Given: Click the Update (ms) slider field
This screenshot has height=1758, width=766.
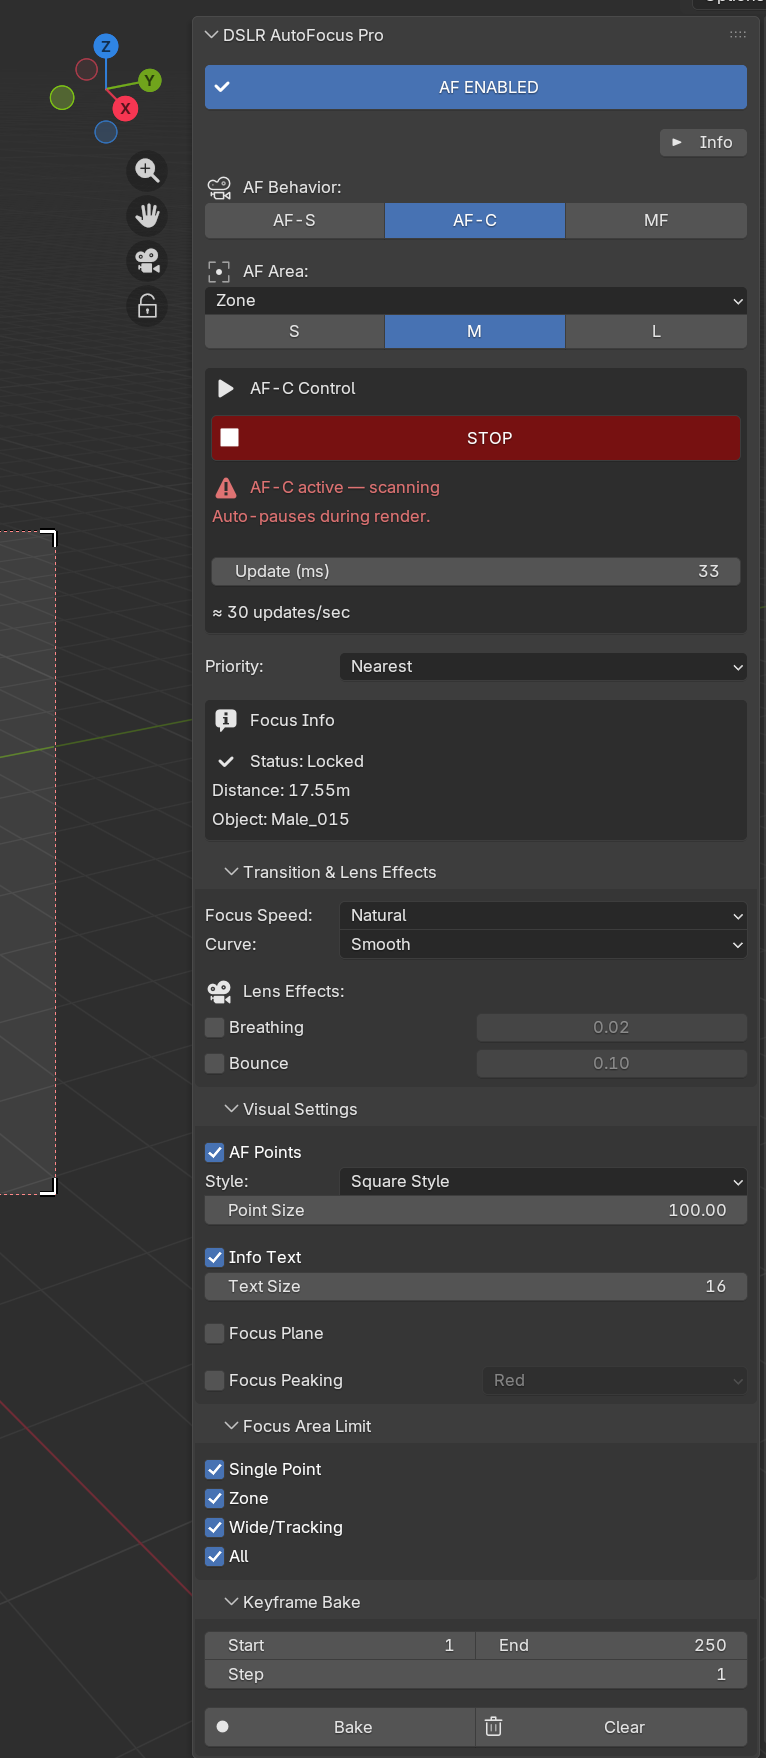Looking at the screenshot, I should pos(476,571).
